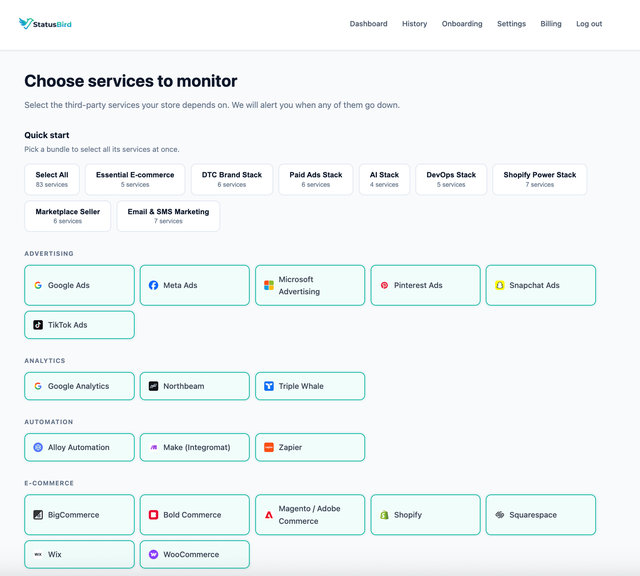
Task: Choose Email & SMS Marketing bundle
Action: [x=168, y=216]
